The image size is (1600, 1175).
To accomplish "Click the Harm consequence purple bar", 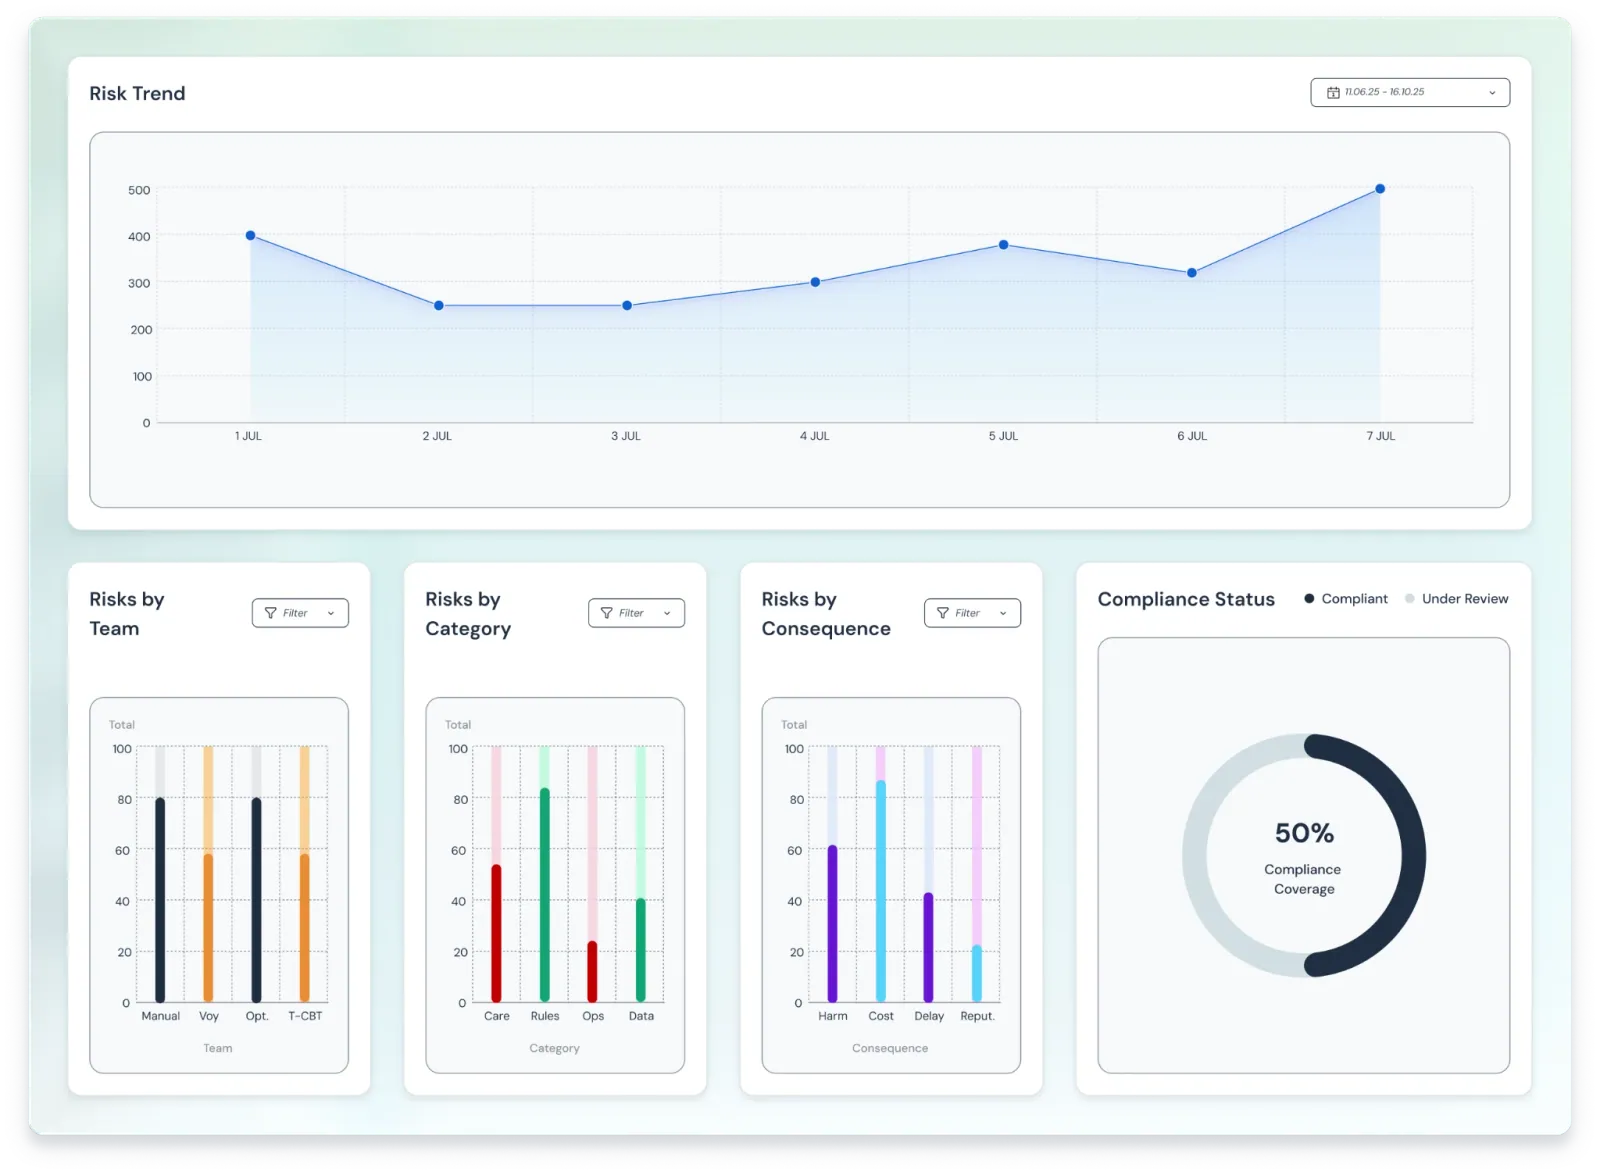I will pos(832,924).
